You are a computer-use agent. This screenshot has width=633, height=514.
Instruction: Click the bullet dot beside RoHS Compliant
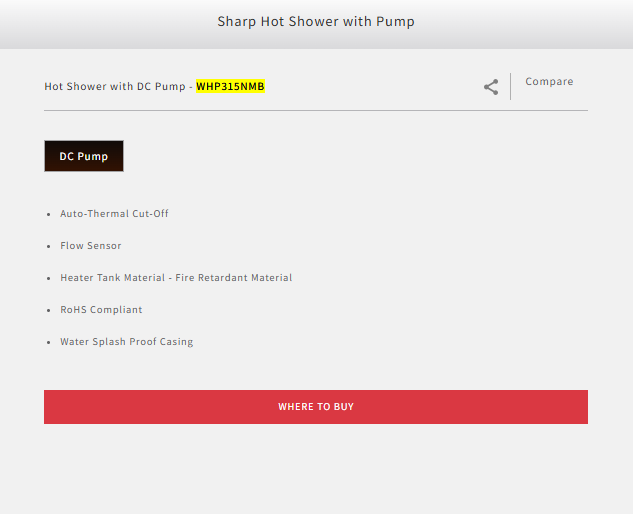[48, 311]
